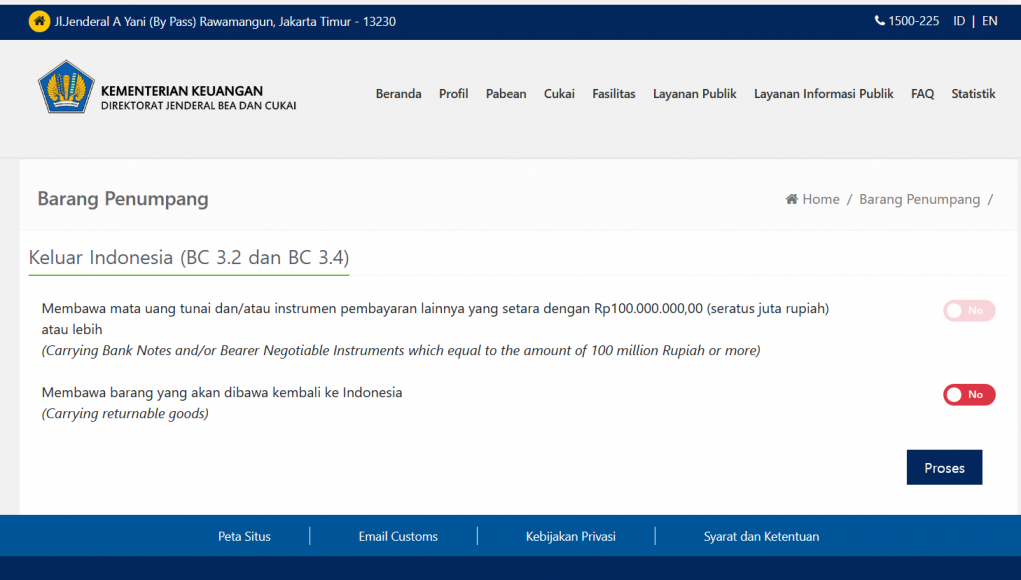Expand the Pabean navigation menu

coord(506,94)
